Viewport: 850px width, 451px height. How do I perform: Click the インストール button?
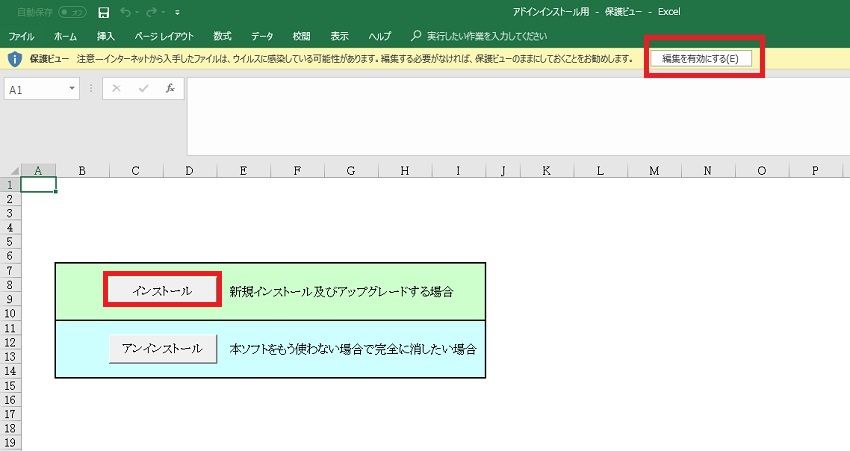pos(163,289)
